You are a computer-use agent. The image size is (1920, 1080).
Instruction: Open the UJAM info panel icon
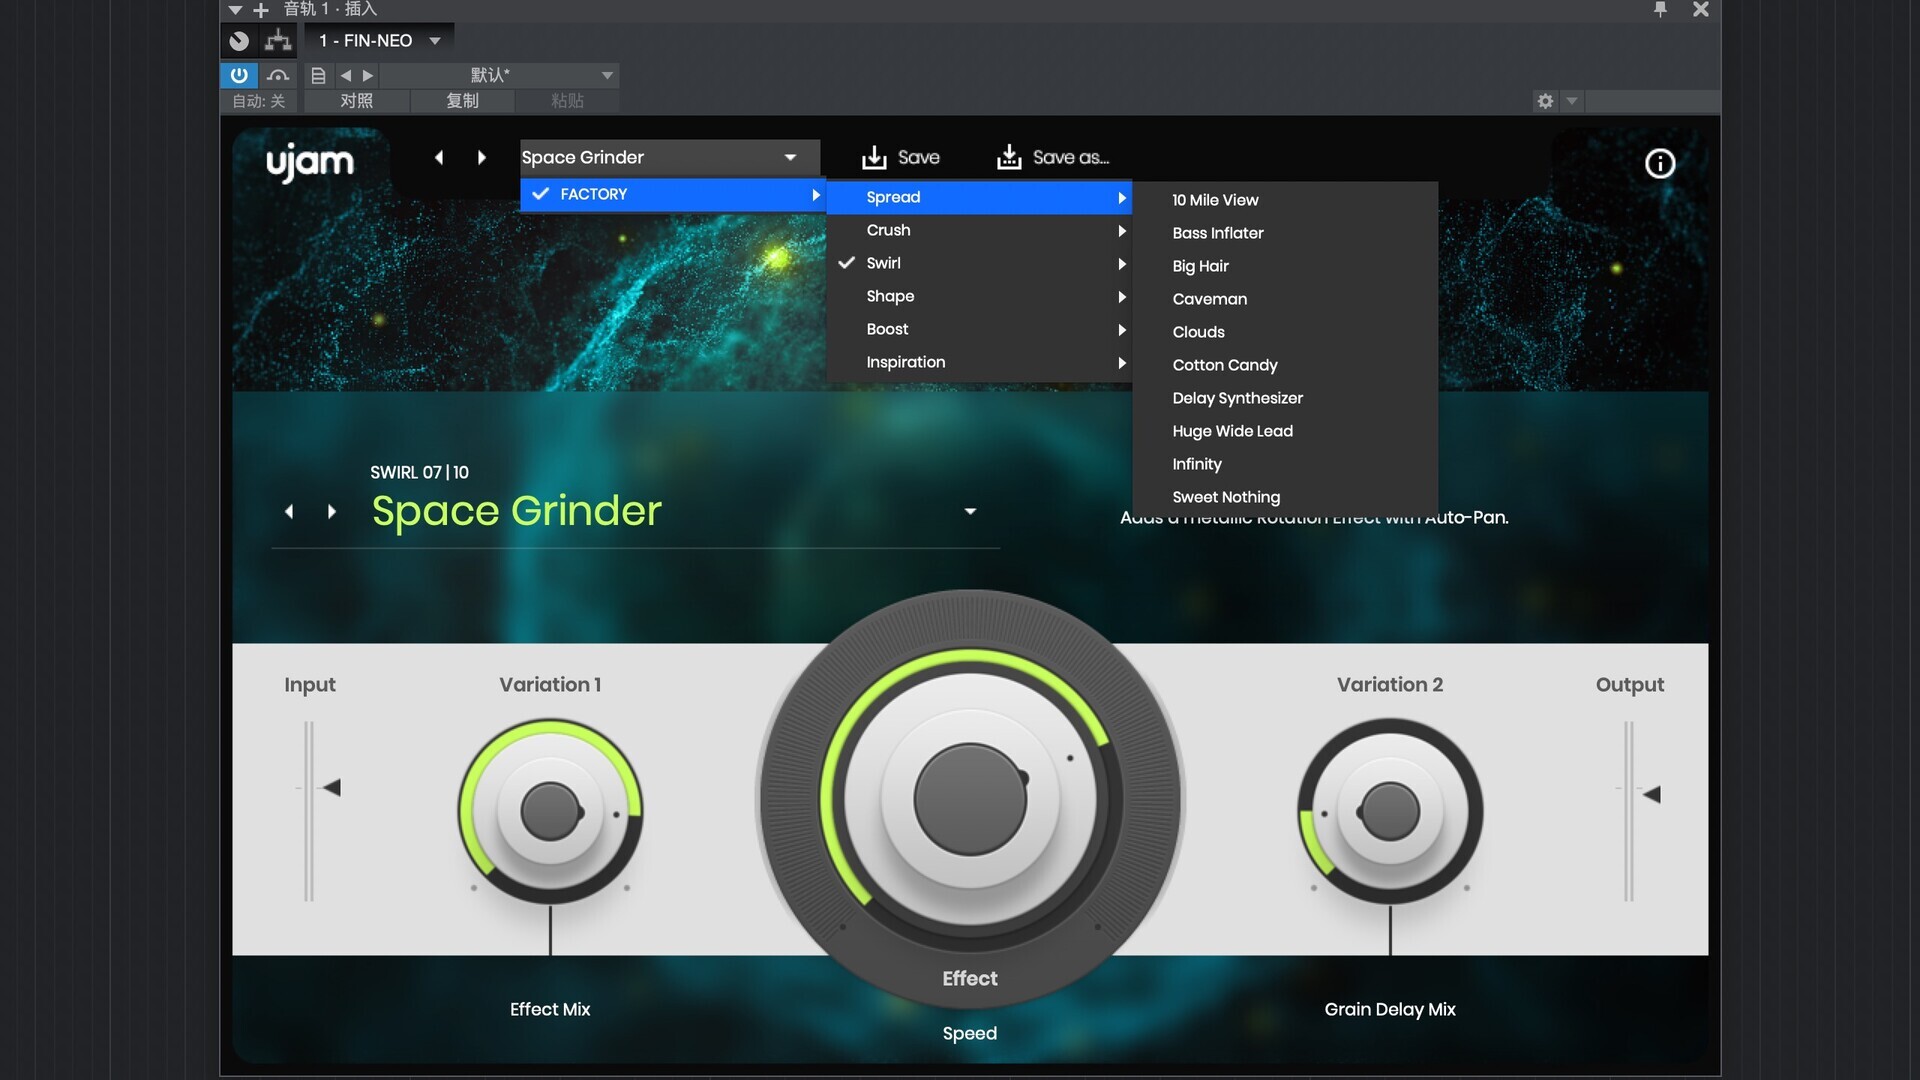1660,163
